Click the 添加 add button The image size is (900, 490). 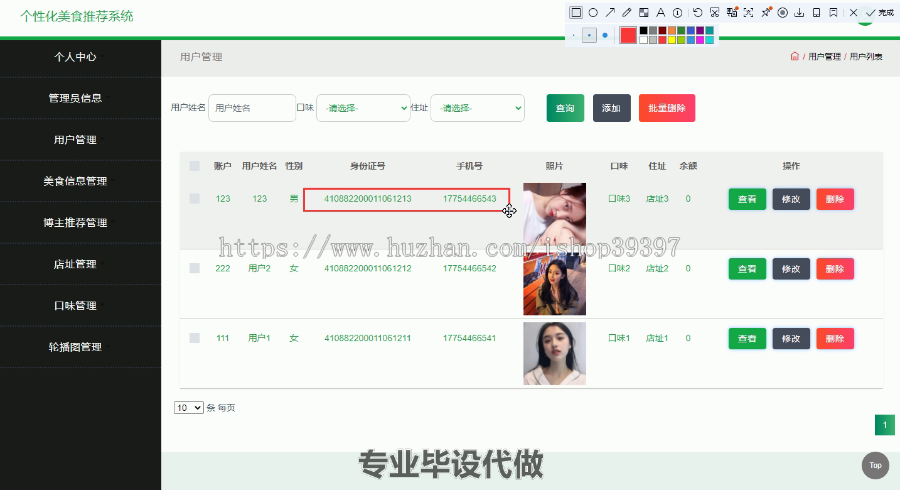point(611,108)
